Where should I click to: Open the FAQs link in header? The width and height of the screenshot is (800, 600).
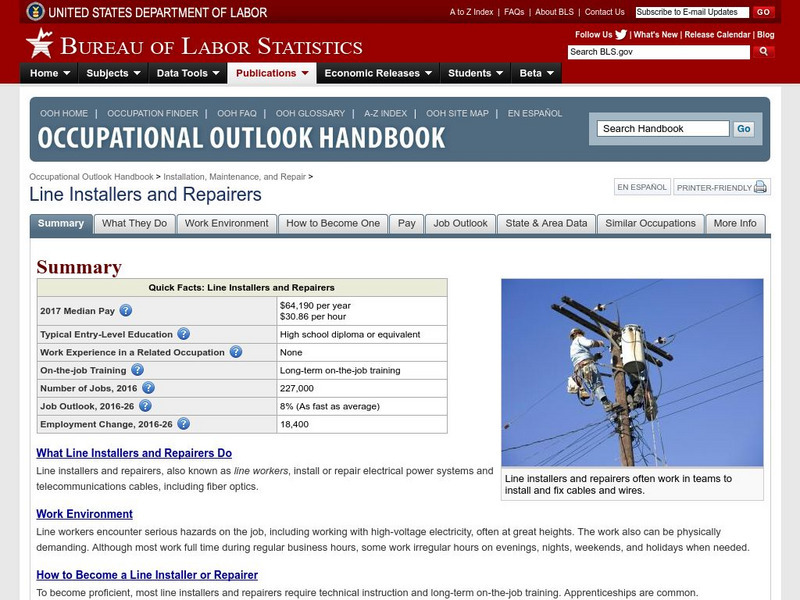click(x=514, y=12)
